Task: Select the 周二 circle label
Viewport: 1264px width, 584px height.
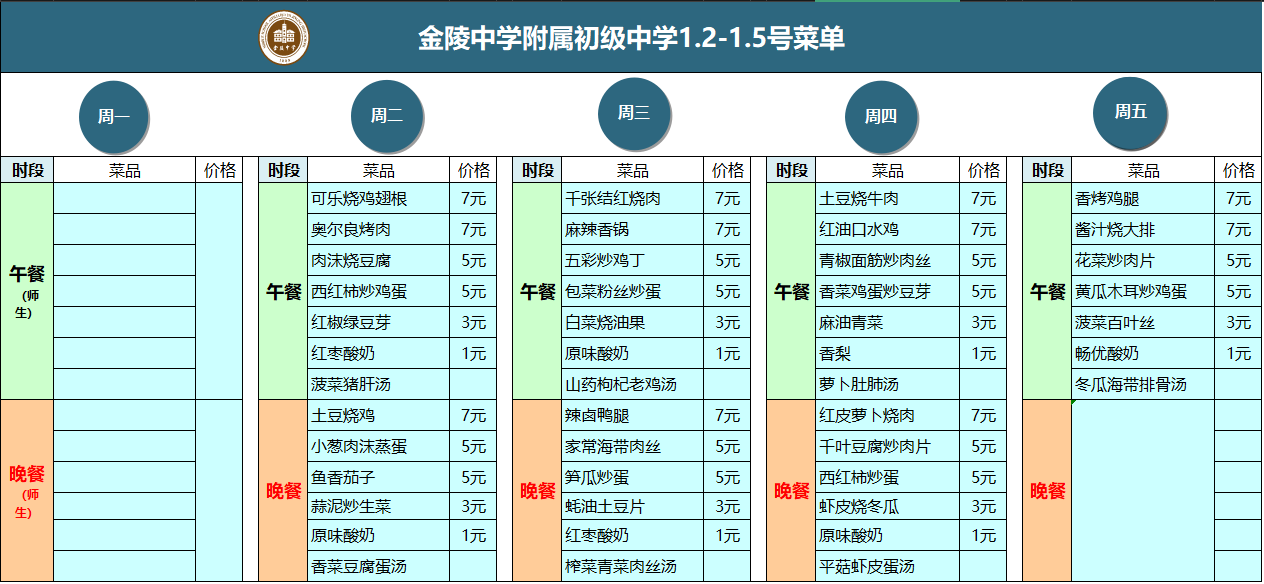Action: [387, 116]
